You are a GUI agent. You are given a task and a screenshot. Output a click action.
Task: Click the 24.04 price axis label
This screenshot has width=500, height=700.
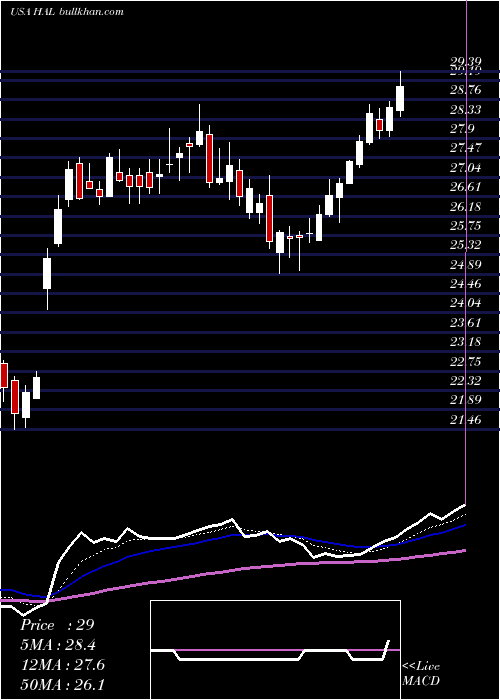pyautogui.click(x=465, y=304)
